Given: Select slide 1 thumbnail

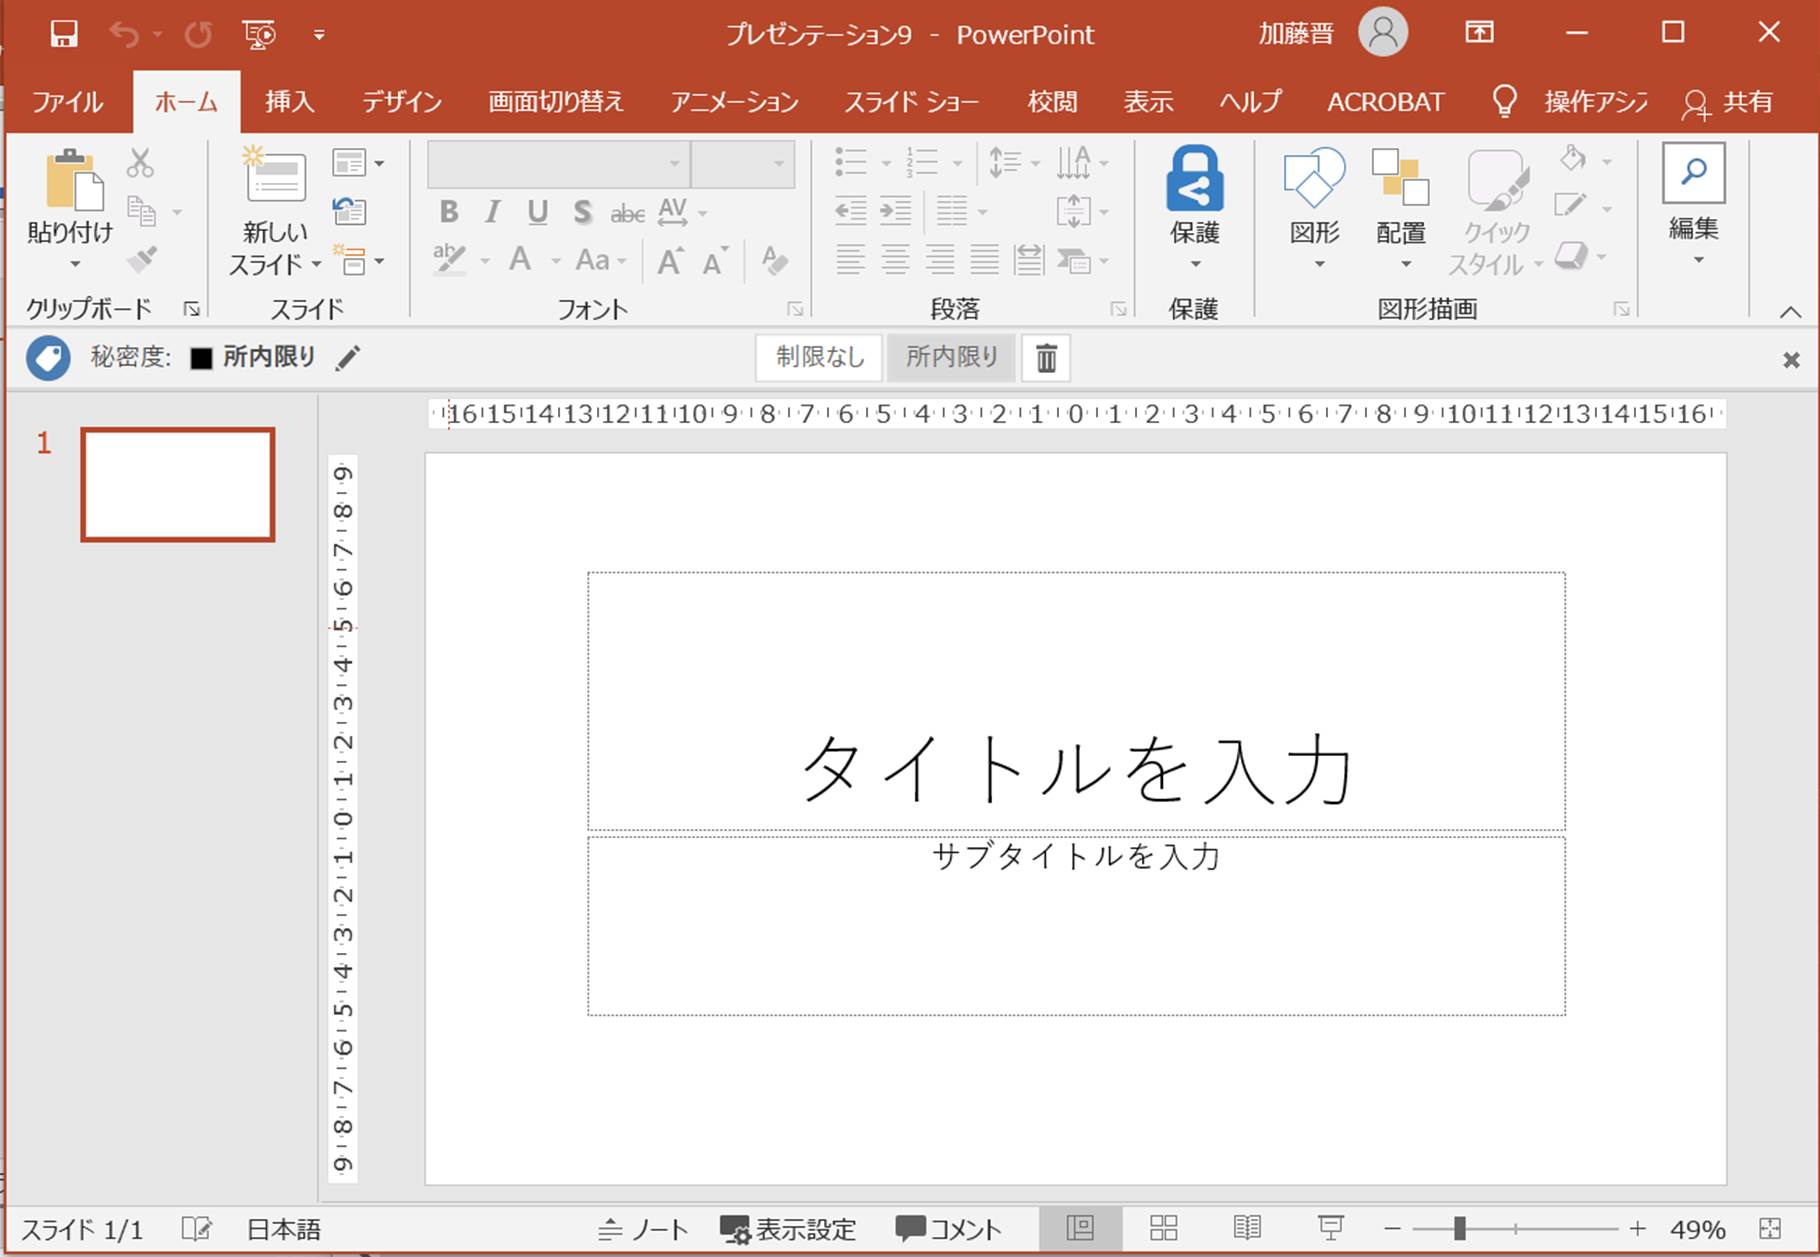Looking at the screenshot, I should (178, 485).
